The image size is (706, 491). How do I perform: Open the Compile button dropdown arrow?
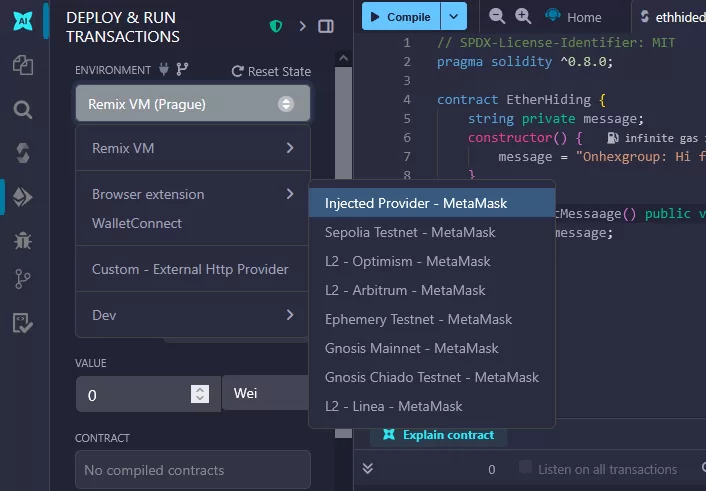coord(455,16)
